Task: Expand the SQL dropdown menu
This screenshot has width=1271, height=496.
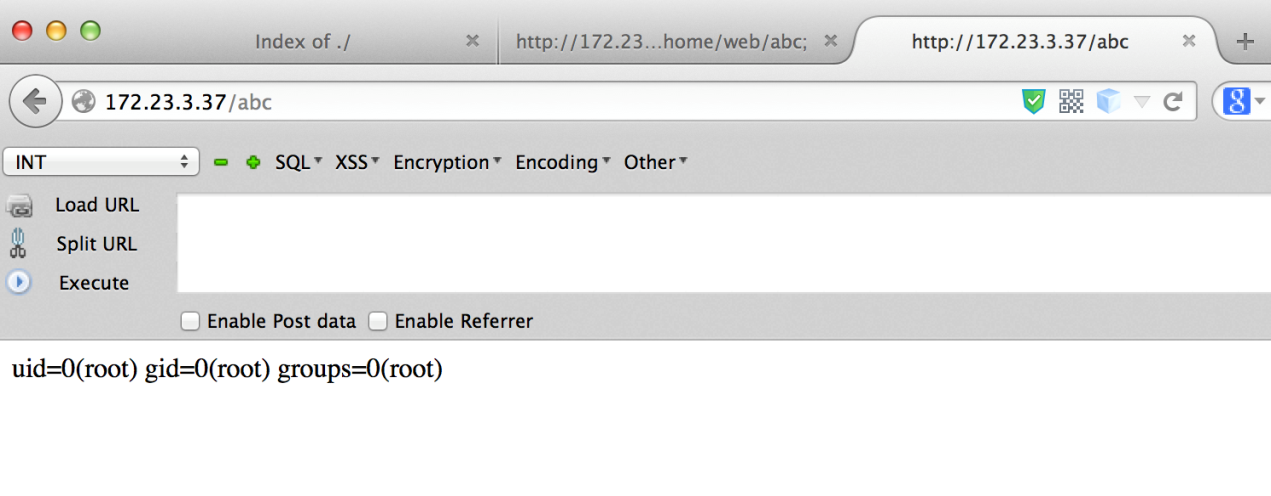Action: pos(299,162)
